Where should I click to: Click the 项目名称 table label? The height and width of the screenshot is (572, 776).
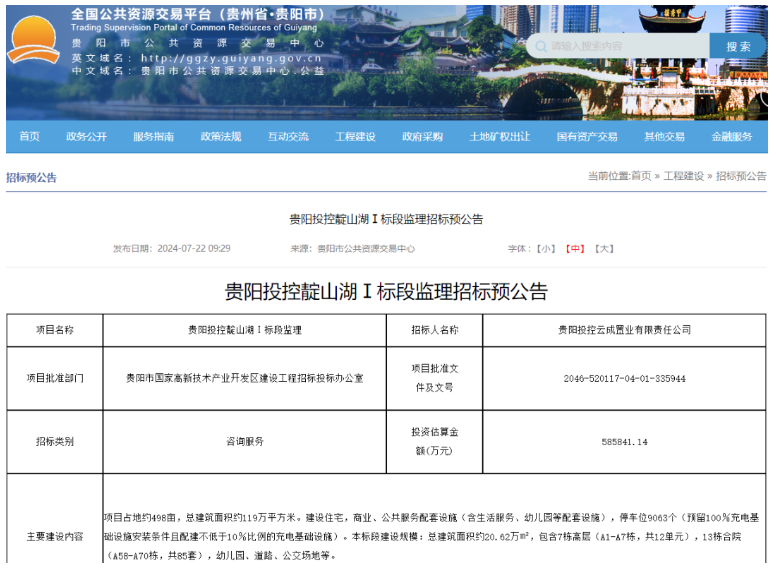(x=54, y=330)
